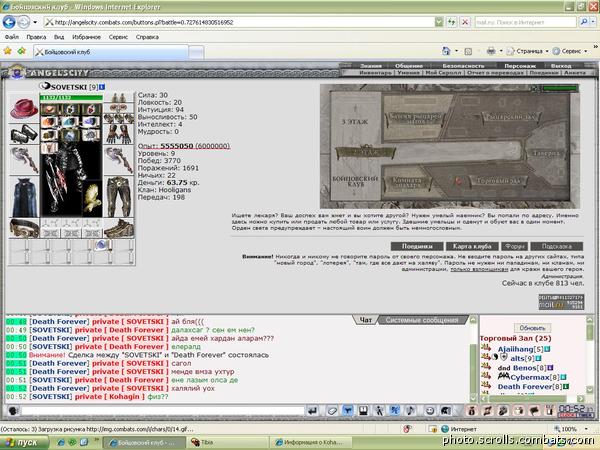Open the search provider dropdown arrow
Screen dimensions: 600x450
tap(593, 22)
